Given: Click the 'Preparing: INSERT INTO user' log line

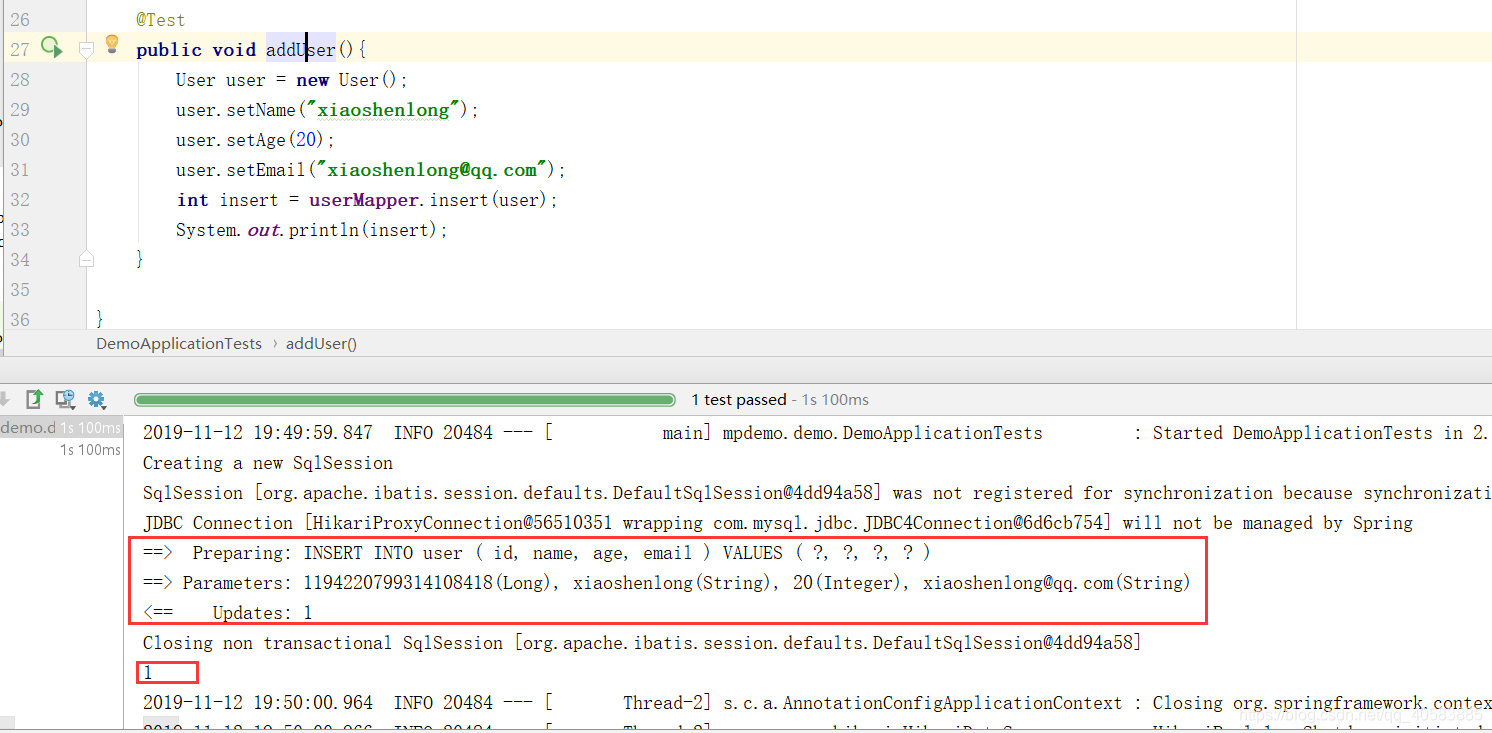Looking at the screenshot, I should [537, 553].
